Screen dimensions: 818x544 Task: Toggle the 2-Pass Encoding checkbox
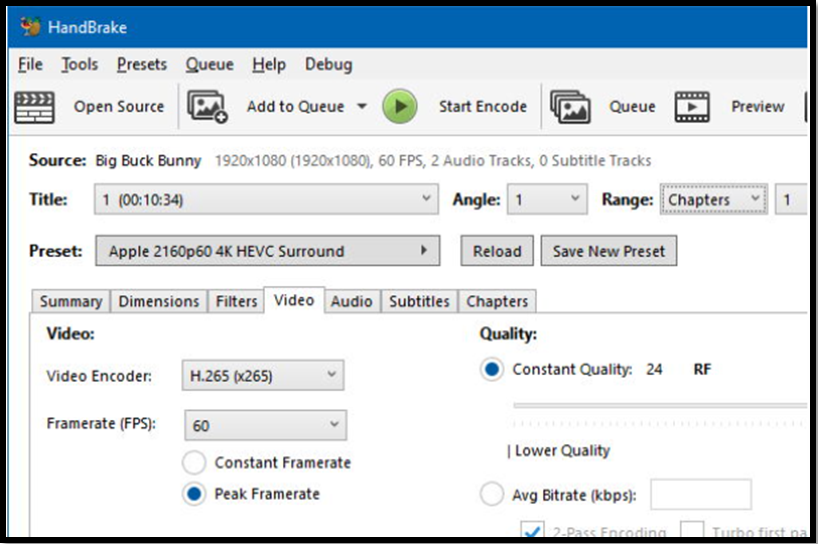click(532, 530)
